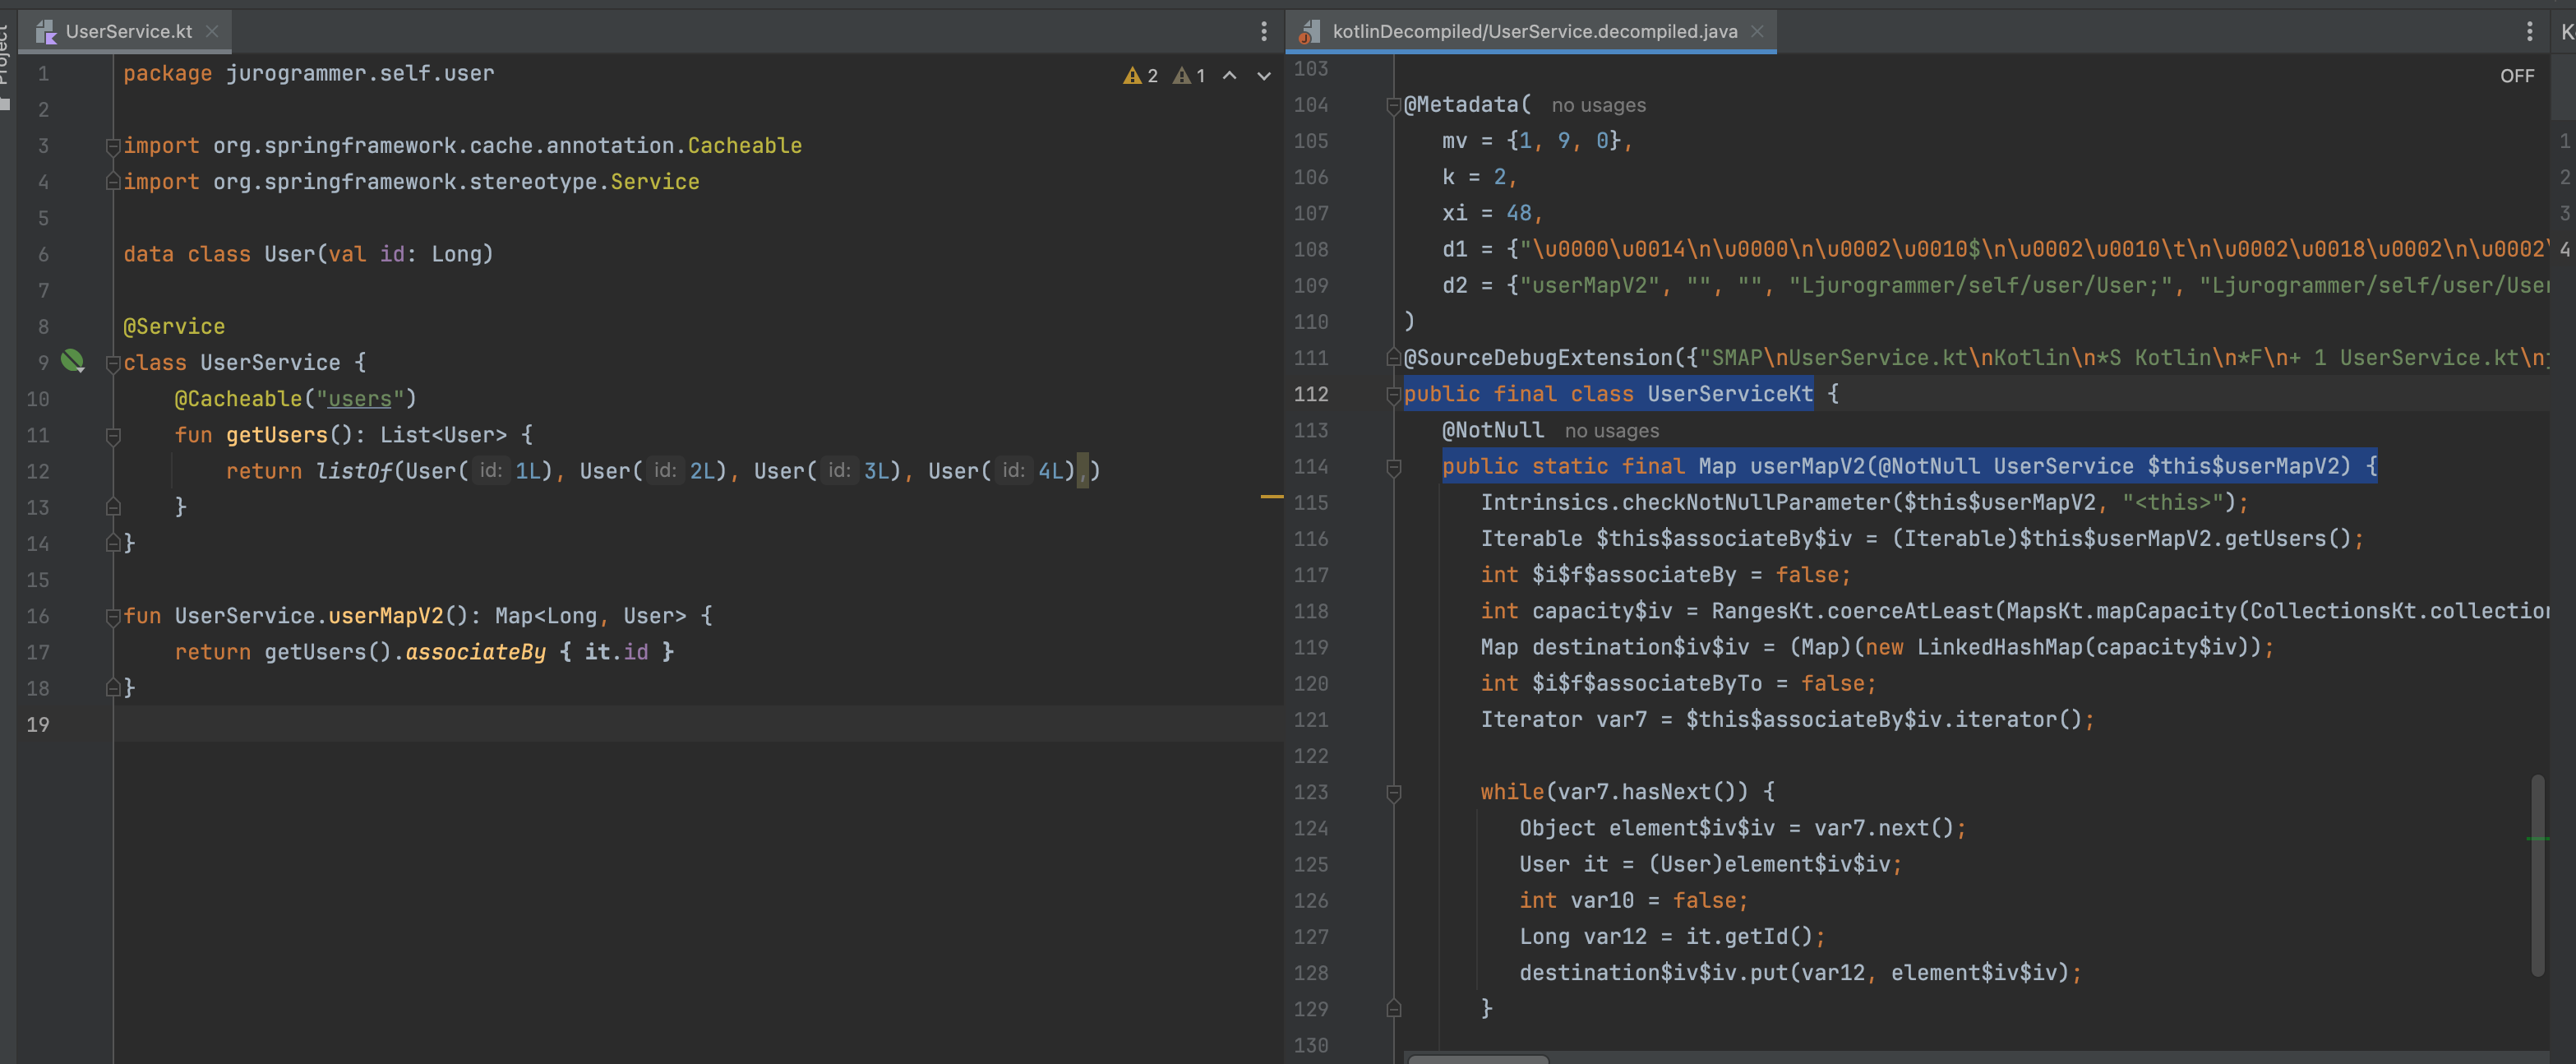
Task: Collapse UserServiceKt class fold on line 112
Action: [1393, 395]
